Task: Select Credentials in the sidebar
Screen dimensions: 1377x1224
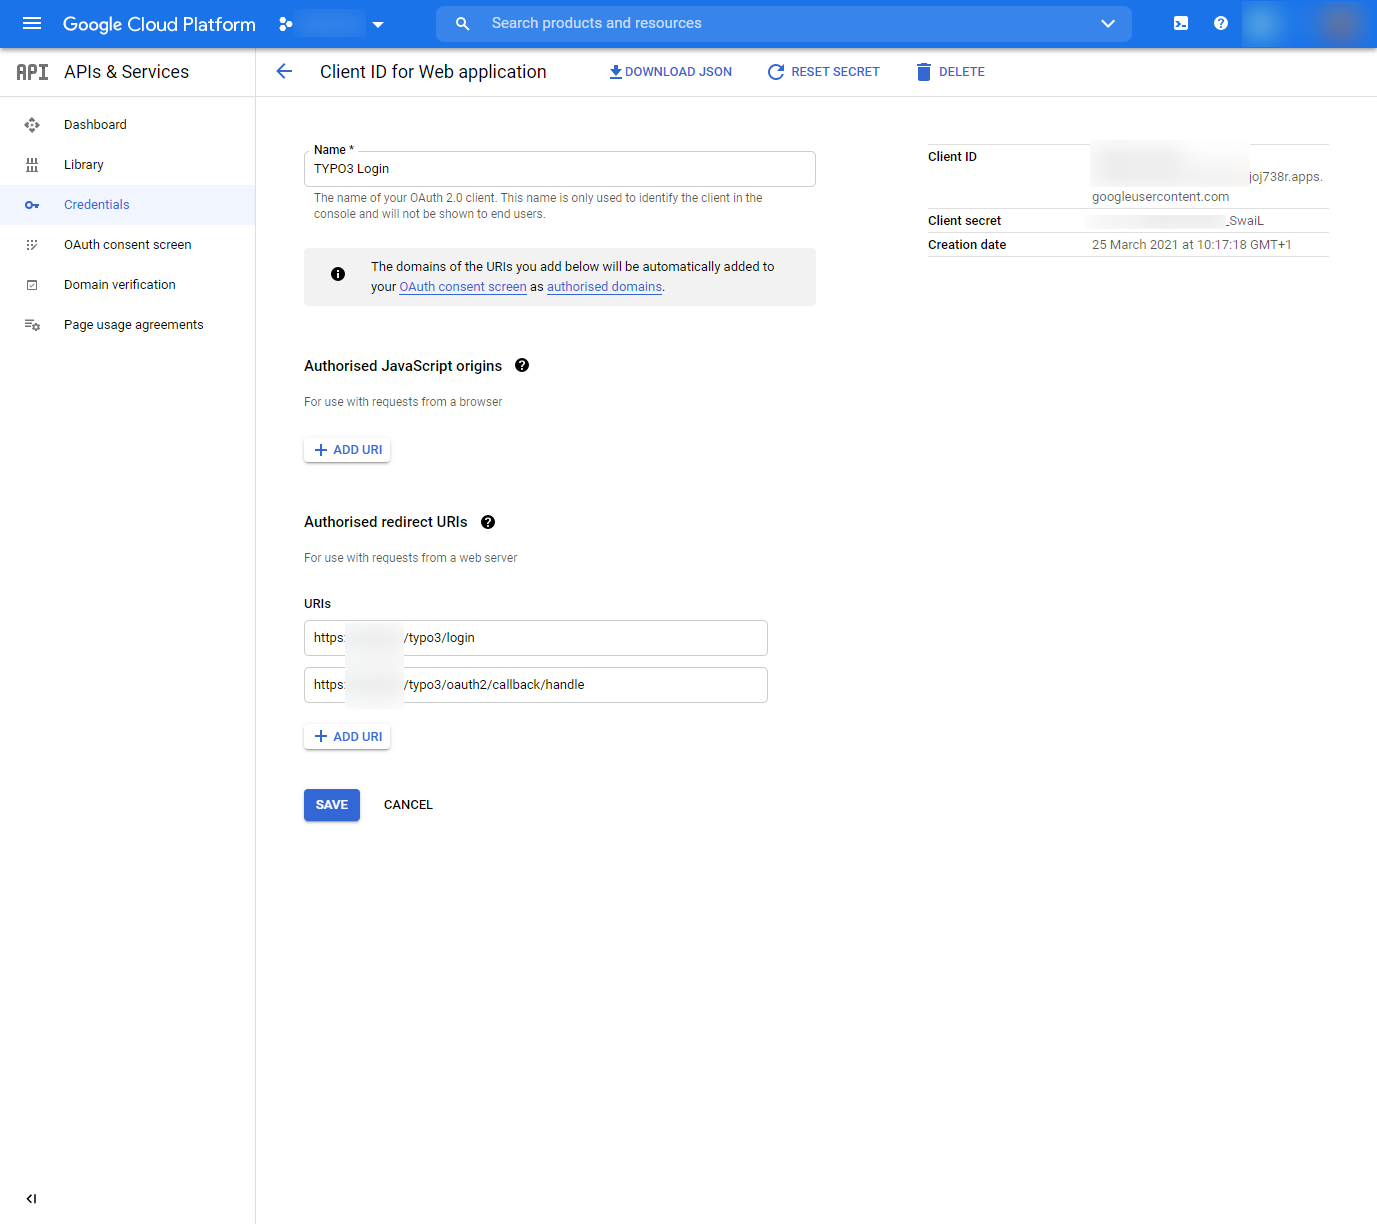Action: (x=127, y=205)
